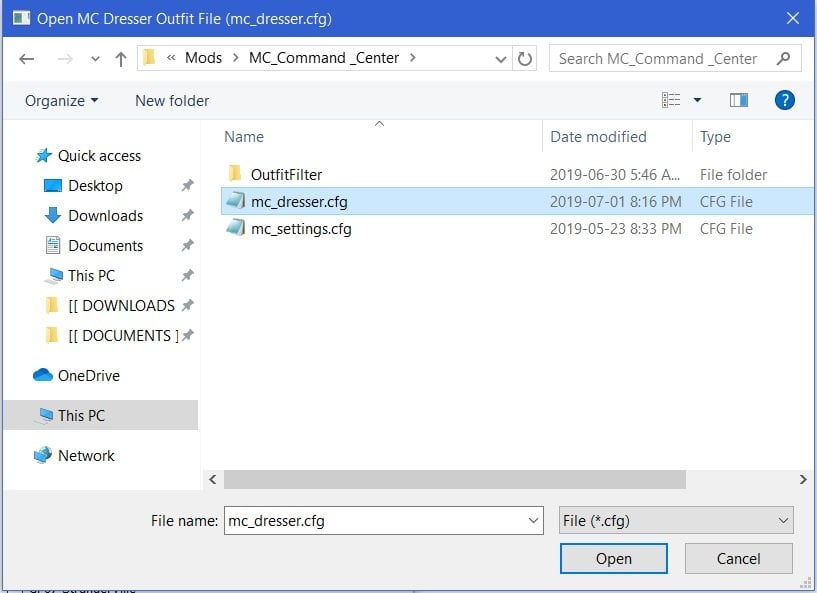The height and width of the screenshot is (593, 817).
Task: Click the Network icon
Action: [x=43, y=455]
